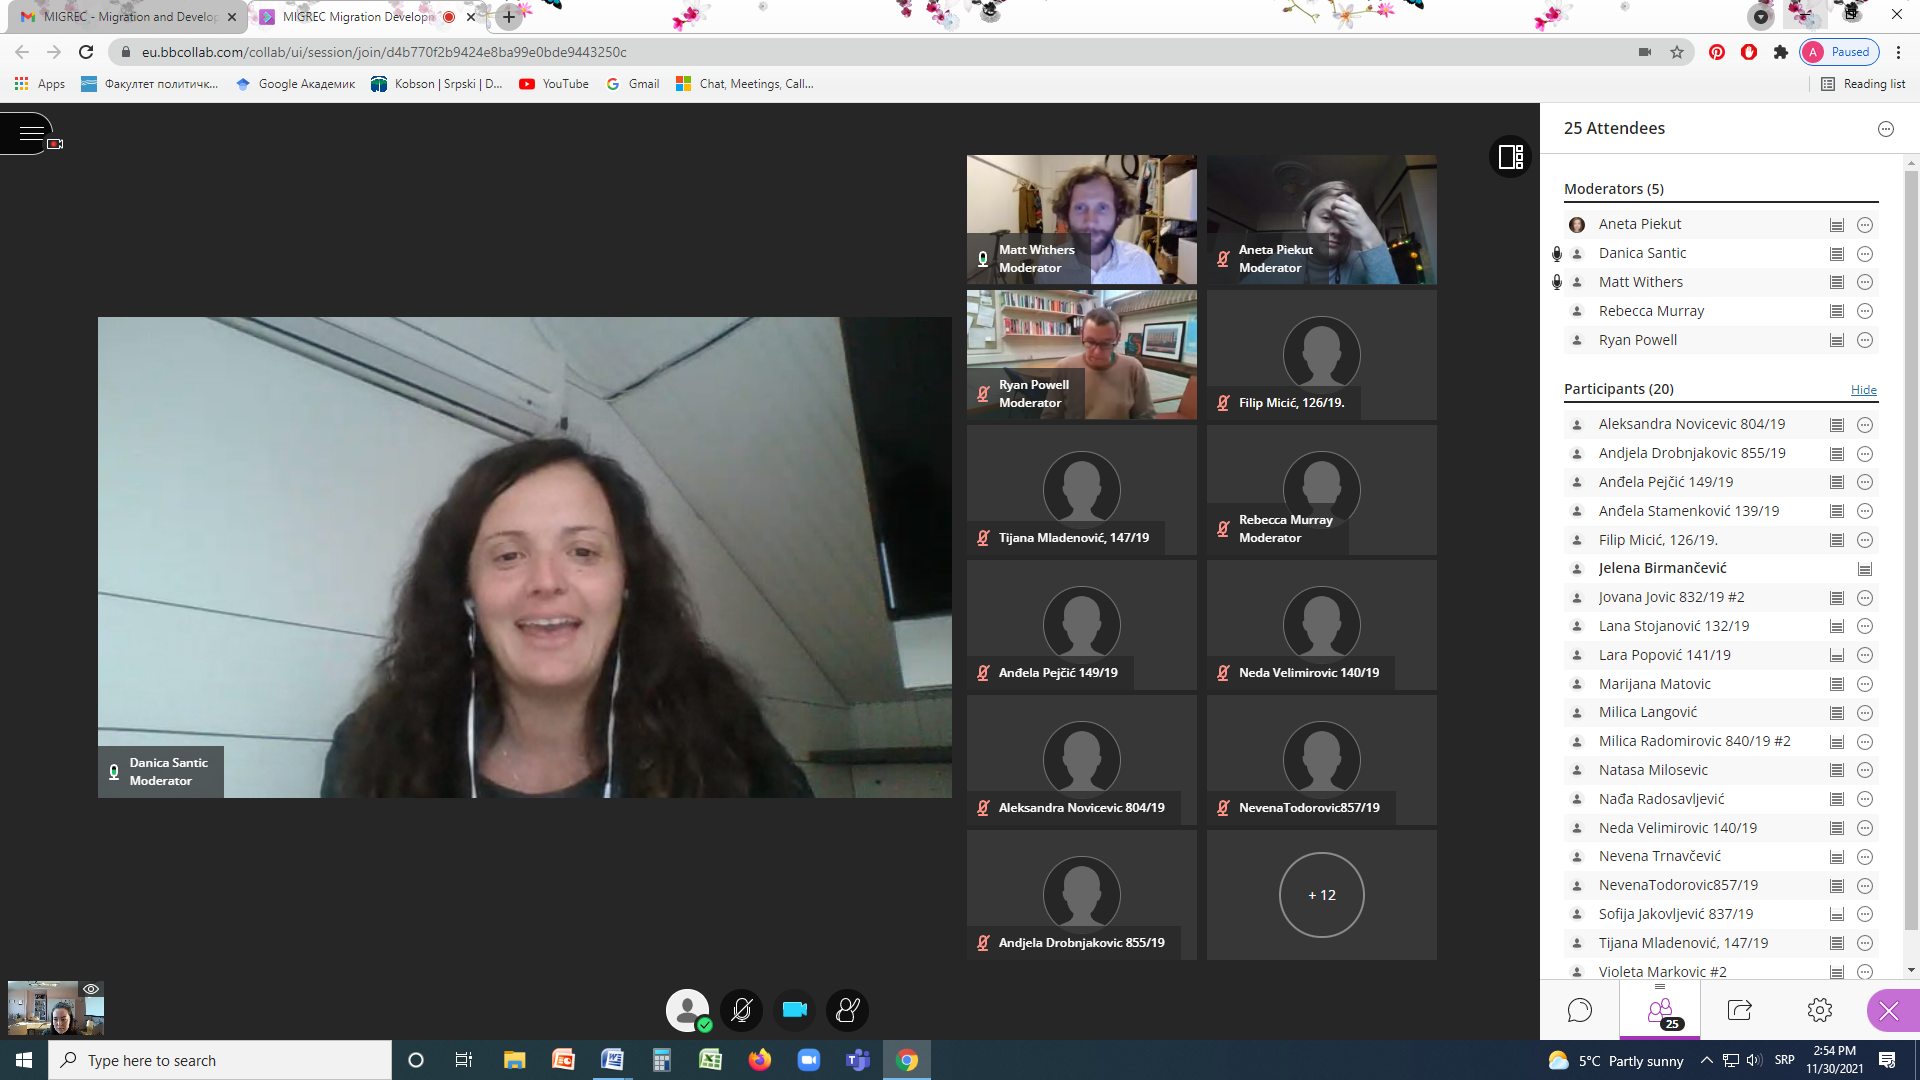Open Firefox from the Windows taskbar
The width and height of the screenshot is (1920, 1080).
(x=760, y=1060)
